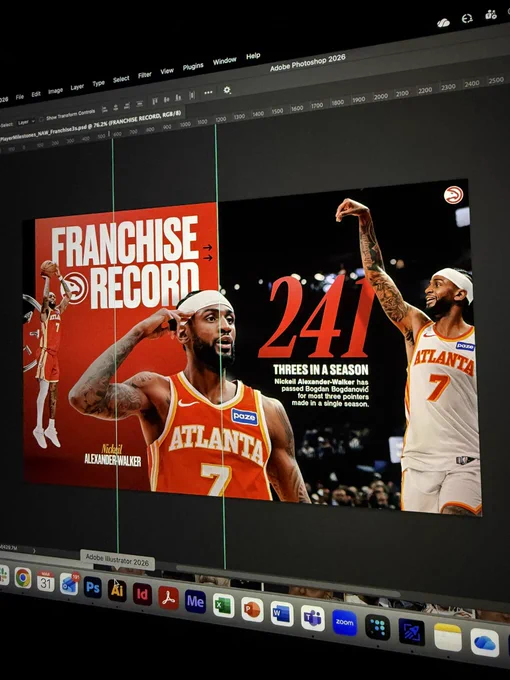Open Zoom from the dock
Viewport: 510px width, 680px height.
coord(344,623)
